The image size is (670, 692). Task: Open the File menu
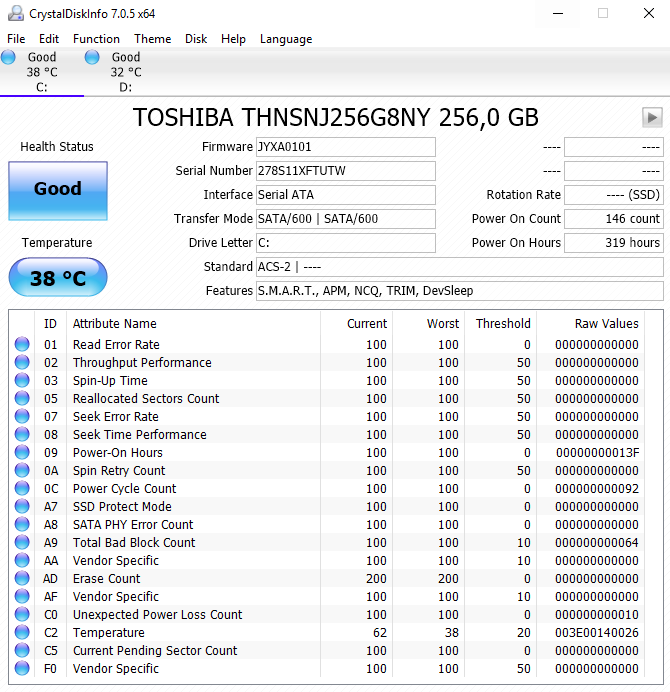[16, 39]
